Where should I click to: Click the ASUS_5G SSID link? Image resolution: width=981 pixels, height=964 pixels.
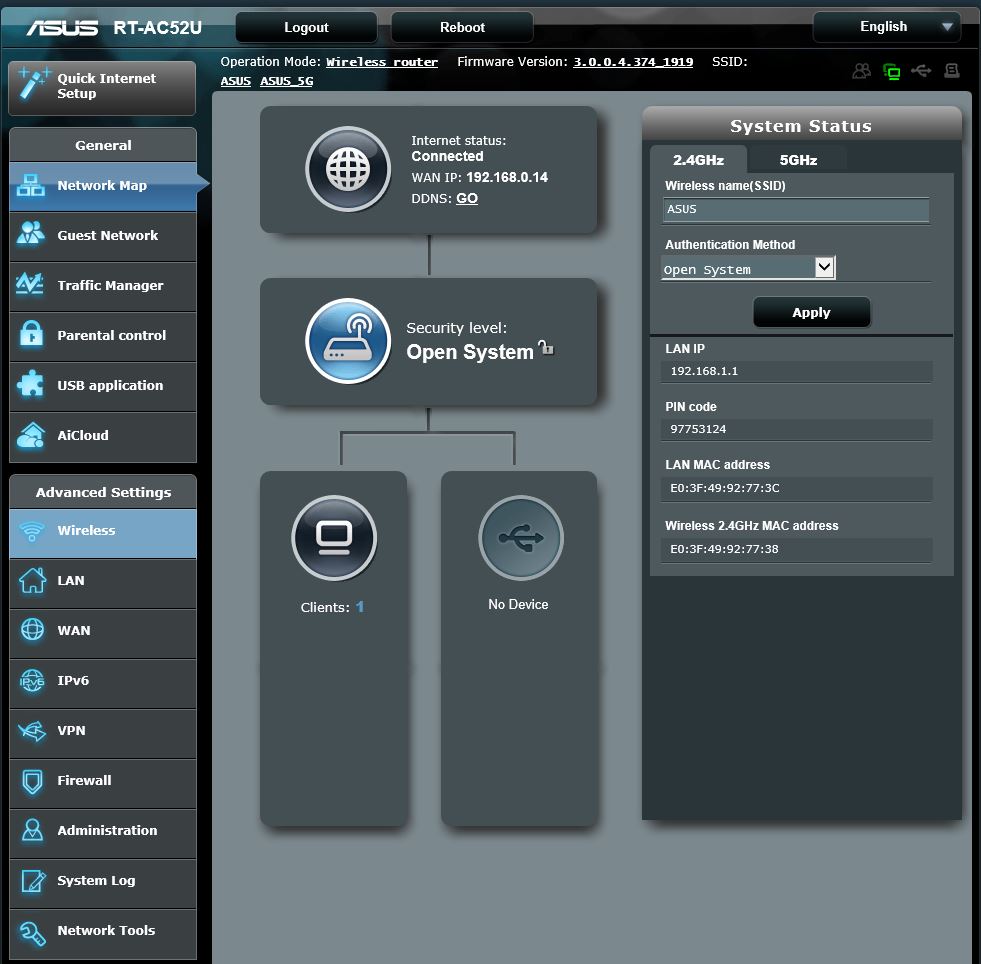(287, 81)
